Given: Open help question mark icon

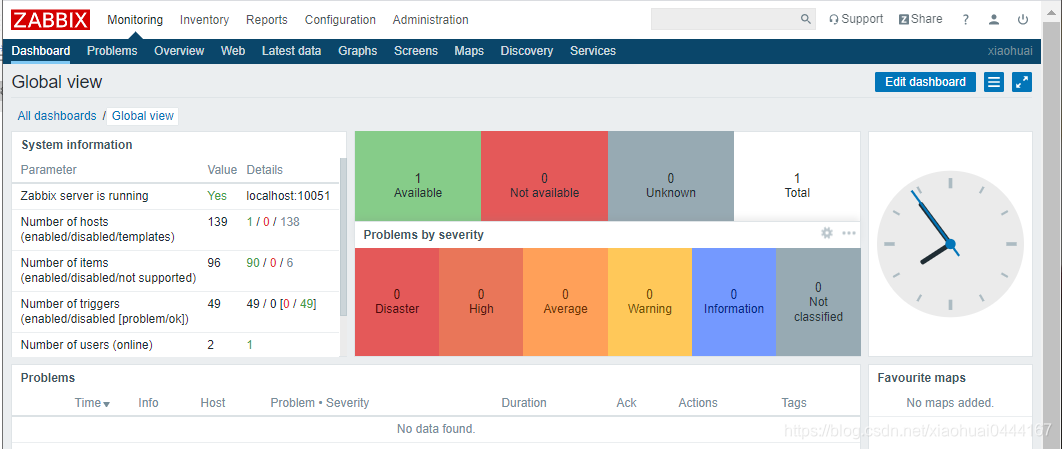Looking at the screenshot, I should [x=966, y=20].
